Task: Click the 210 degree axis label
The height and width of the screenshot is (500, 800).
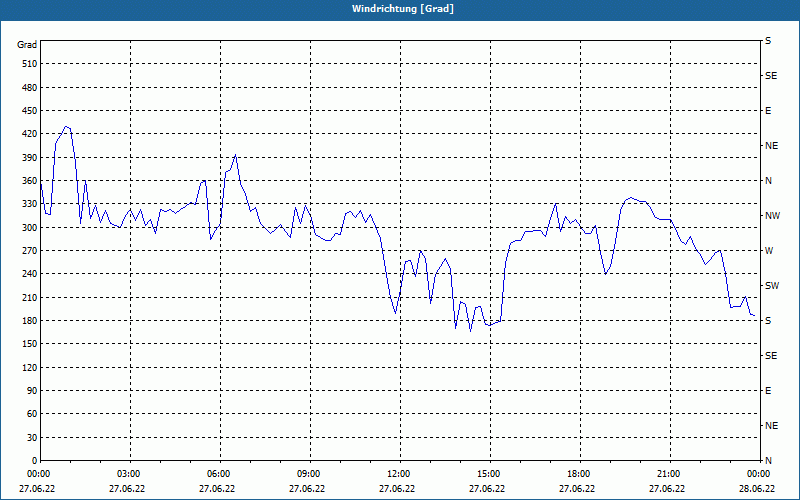Action: 30,297
